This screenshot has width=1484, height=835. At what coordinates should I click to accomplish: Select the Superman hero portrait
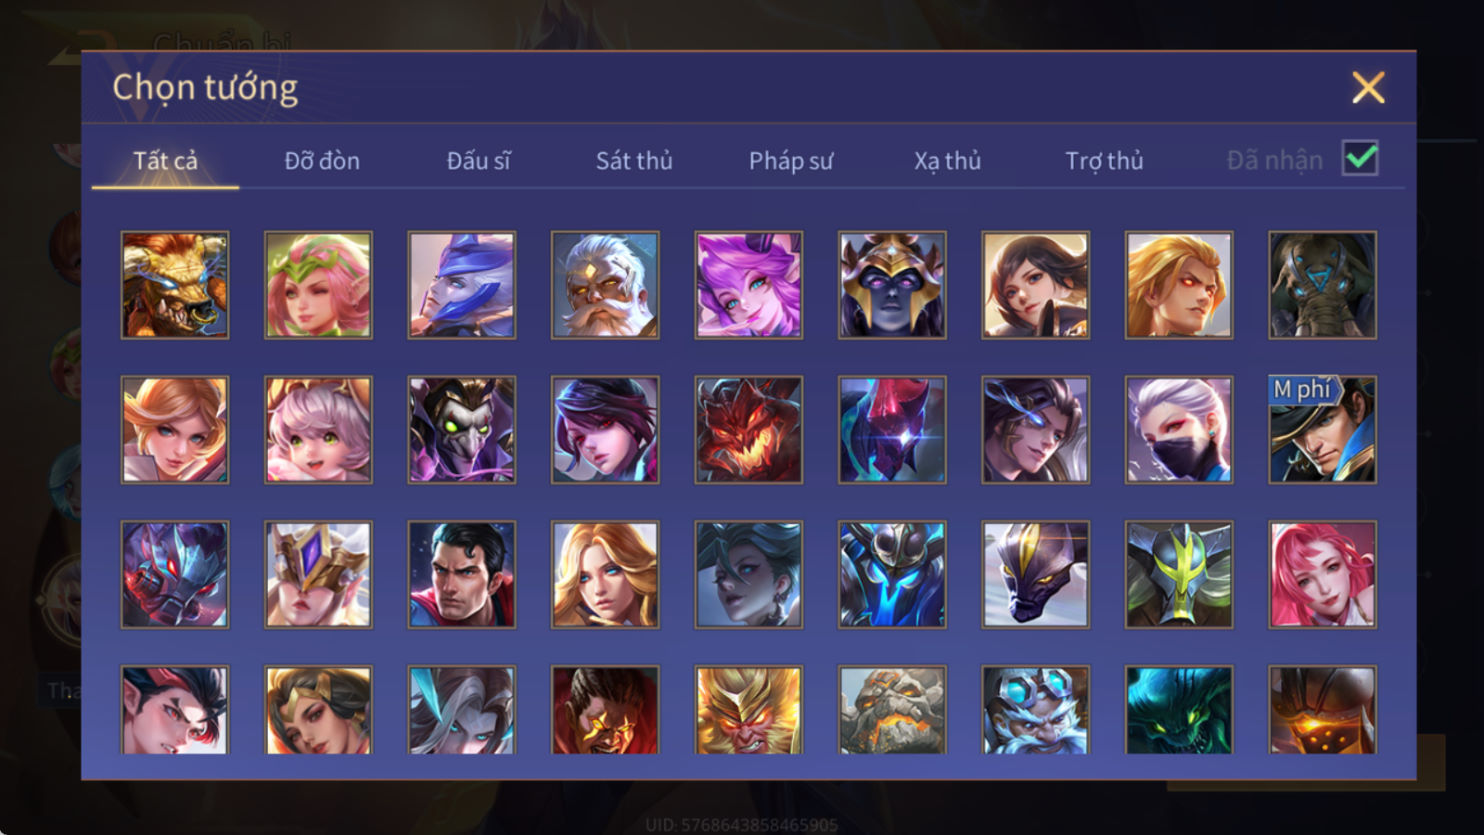pos(462,575)
